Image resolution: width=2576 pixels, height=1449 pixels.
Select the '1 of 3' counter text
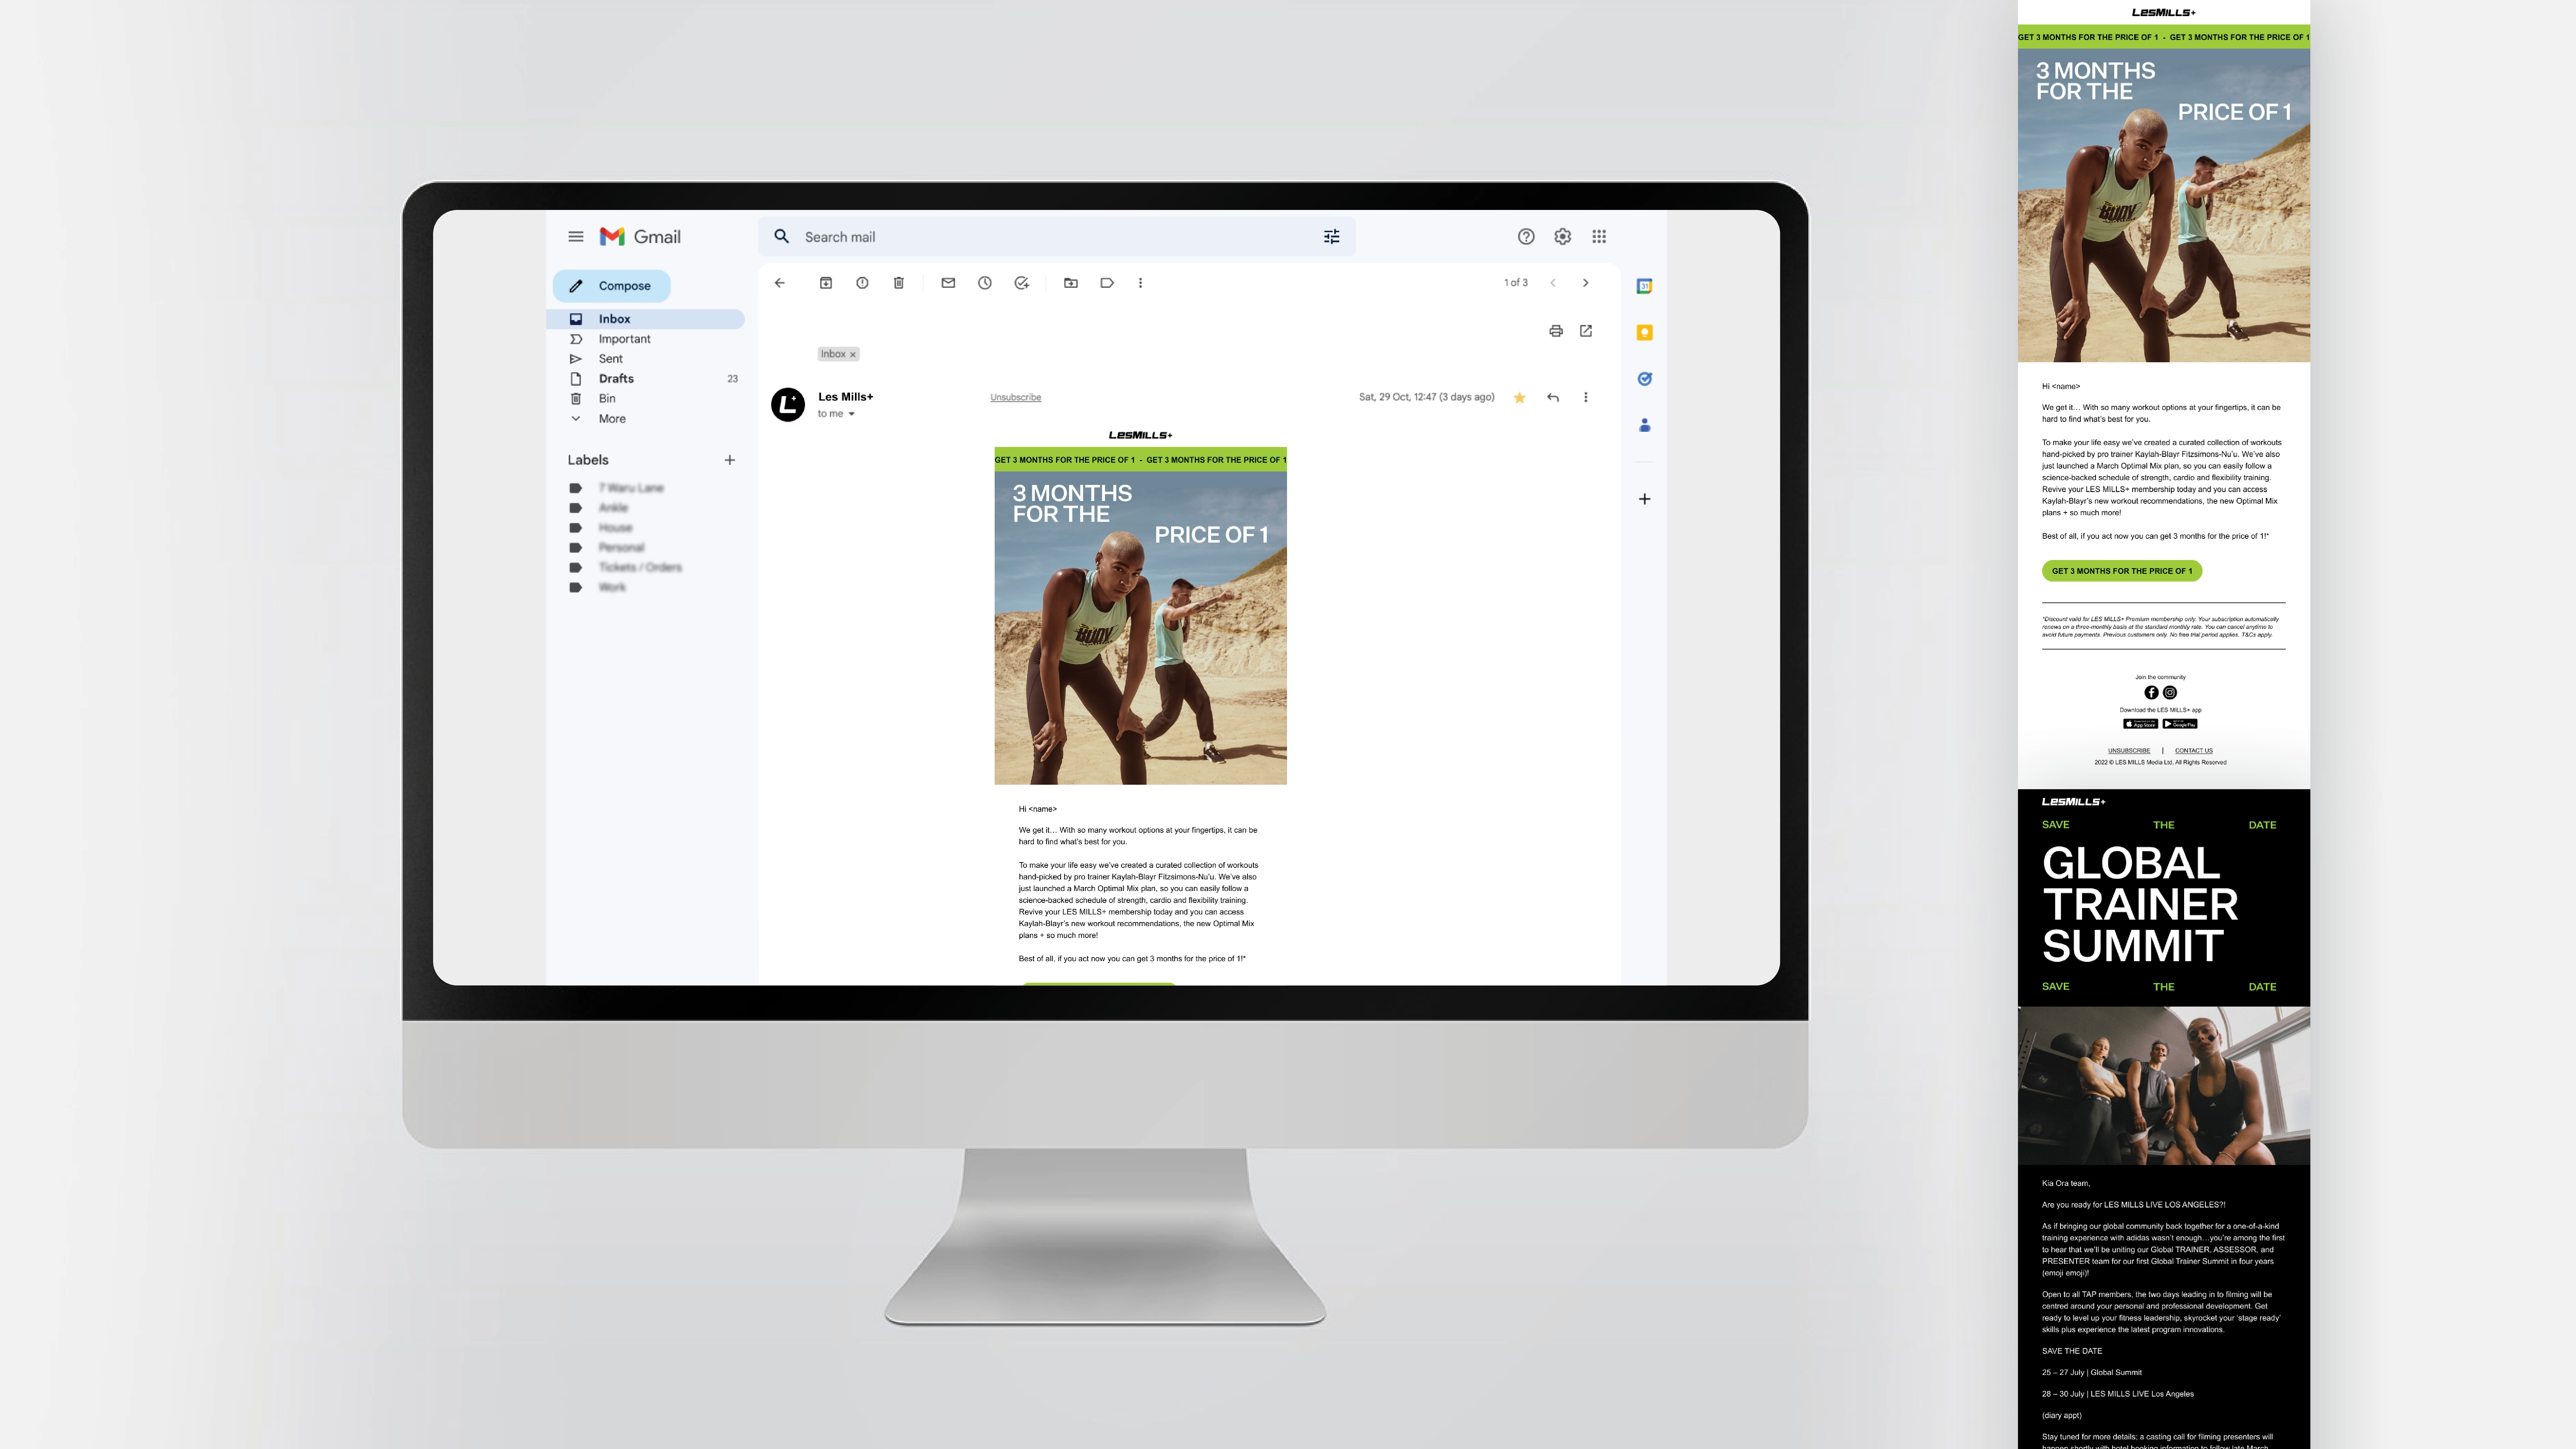click(1516, 283)
